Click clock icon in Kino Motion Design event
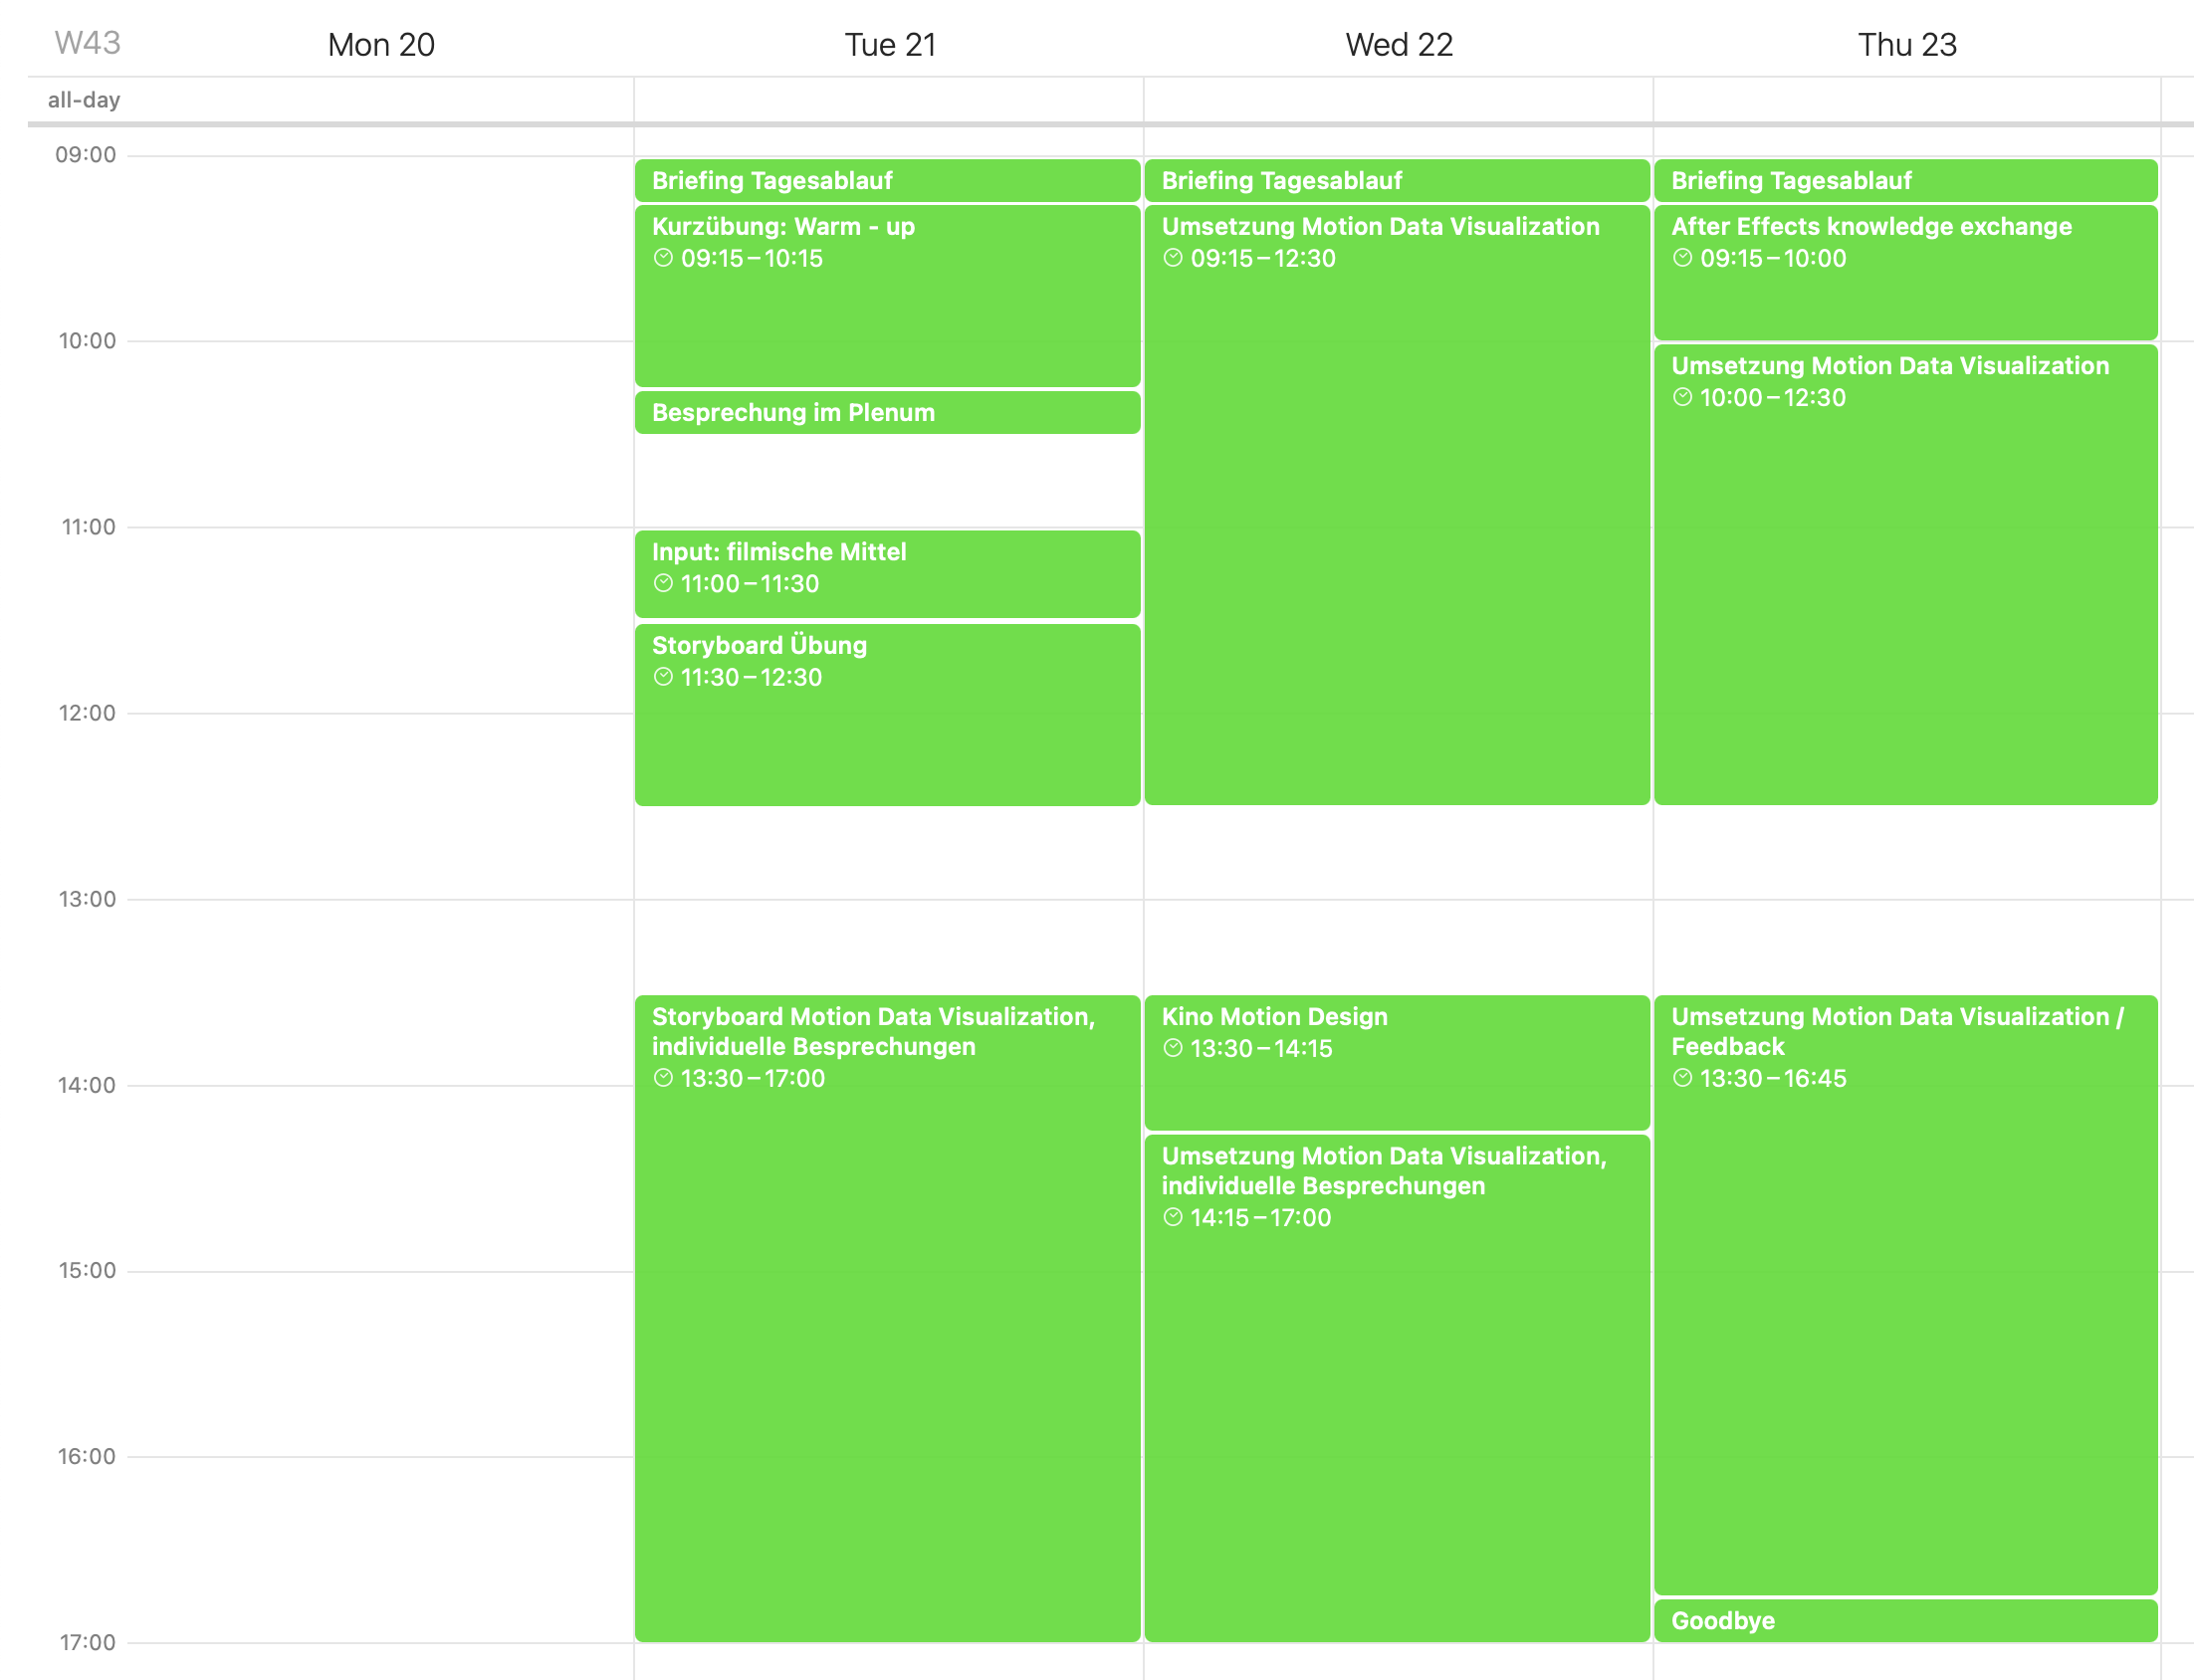Viewport: 2194px width, 1680px height. tap(1173, 1048)
